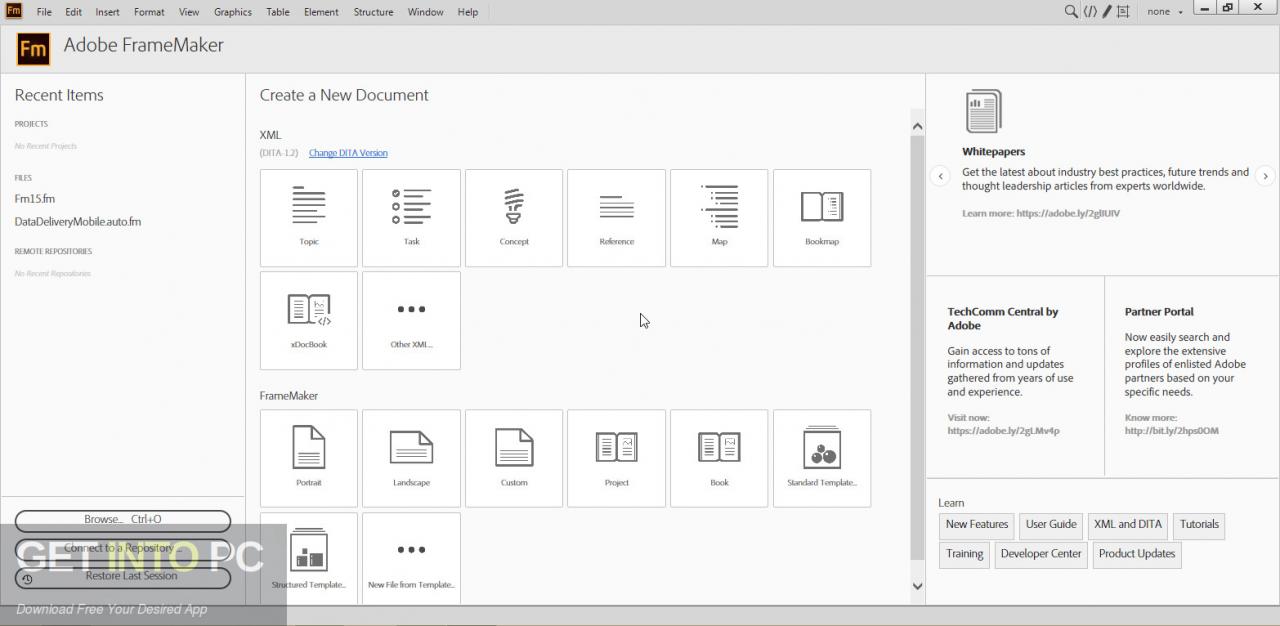Open the Developer Center button
The height and width of the screenshot is (626, 1280).
coord(1041,555)
